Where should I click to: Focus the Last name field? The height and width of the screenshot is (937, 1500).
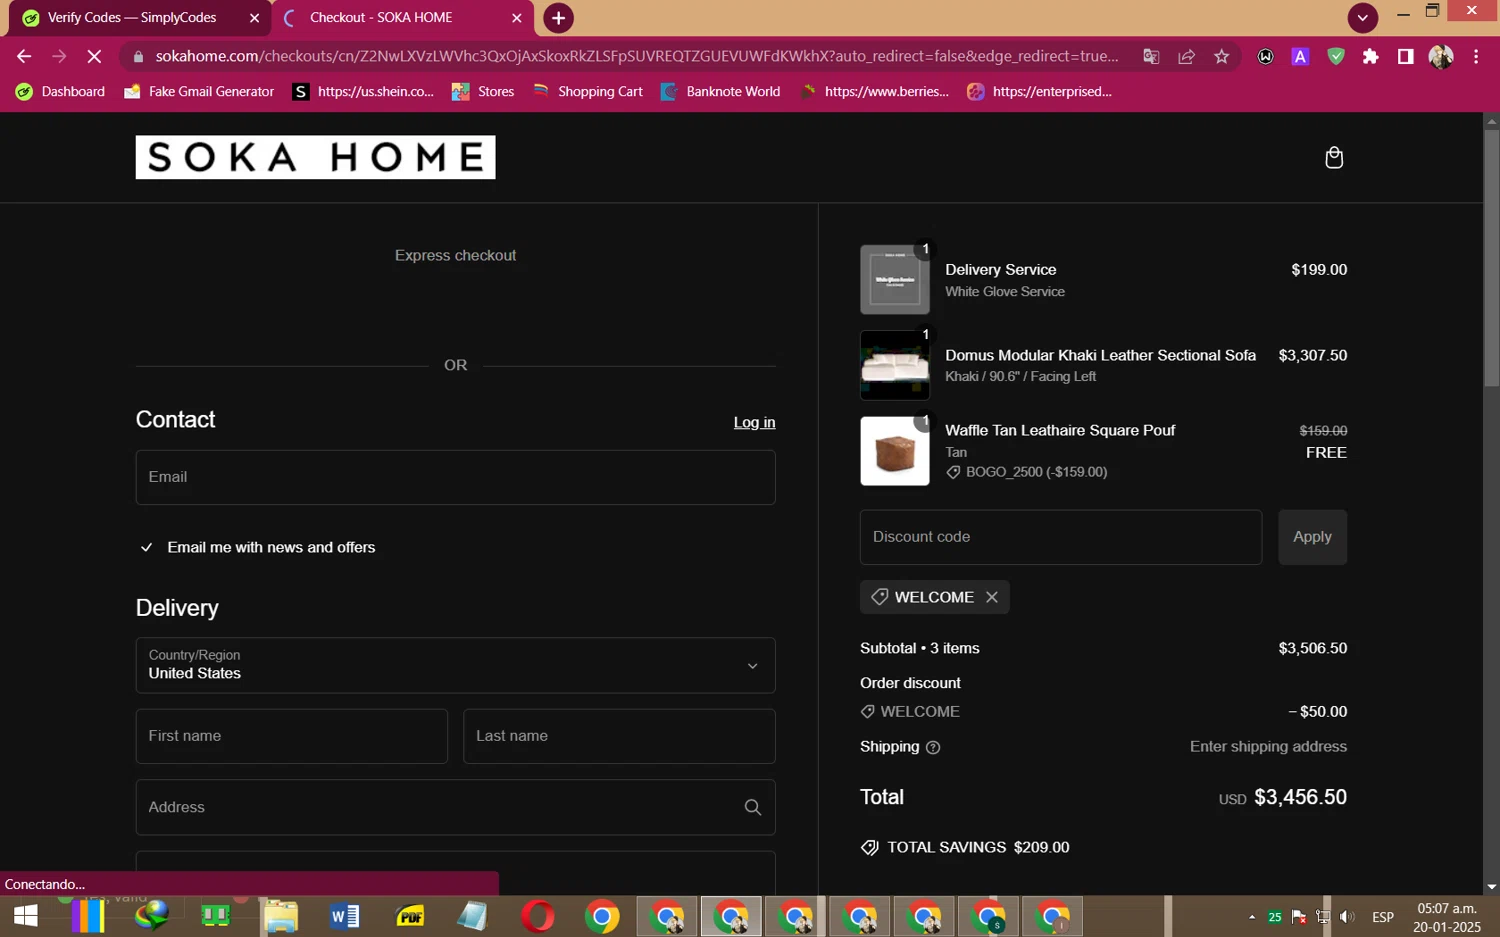click(x=619, y=736)
